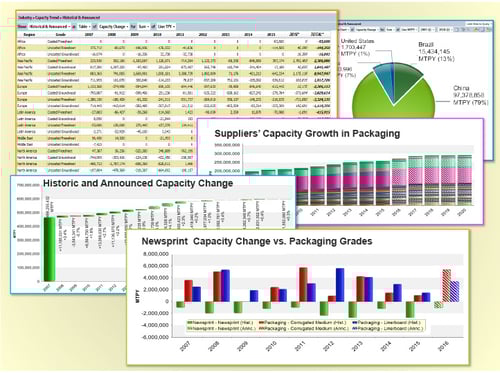The width and height of the screenshot is (500, 373).
Task: Click the 'Brazil 15,434,145 MTPY (13%)' pie label
Action: click(436, 52)
